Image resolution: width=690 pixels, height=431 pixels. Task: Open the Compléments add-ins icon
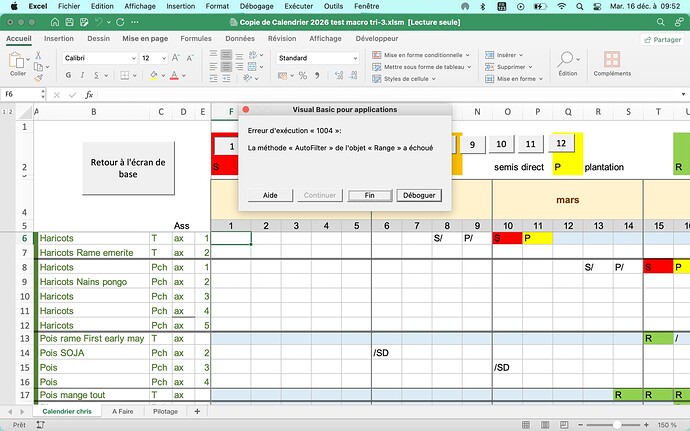point(612,63)
